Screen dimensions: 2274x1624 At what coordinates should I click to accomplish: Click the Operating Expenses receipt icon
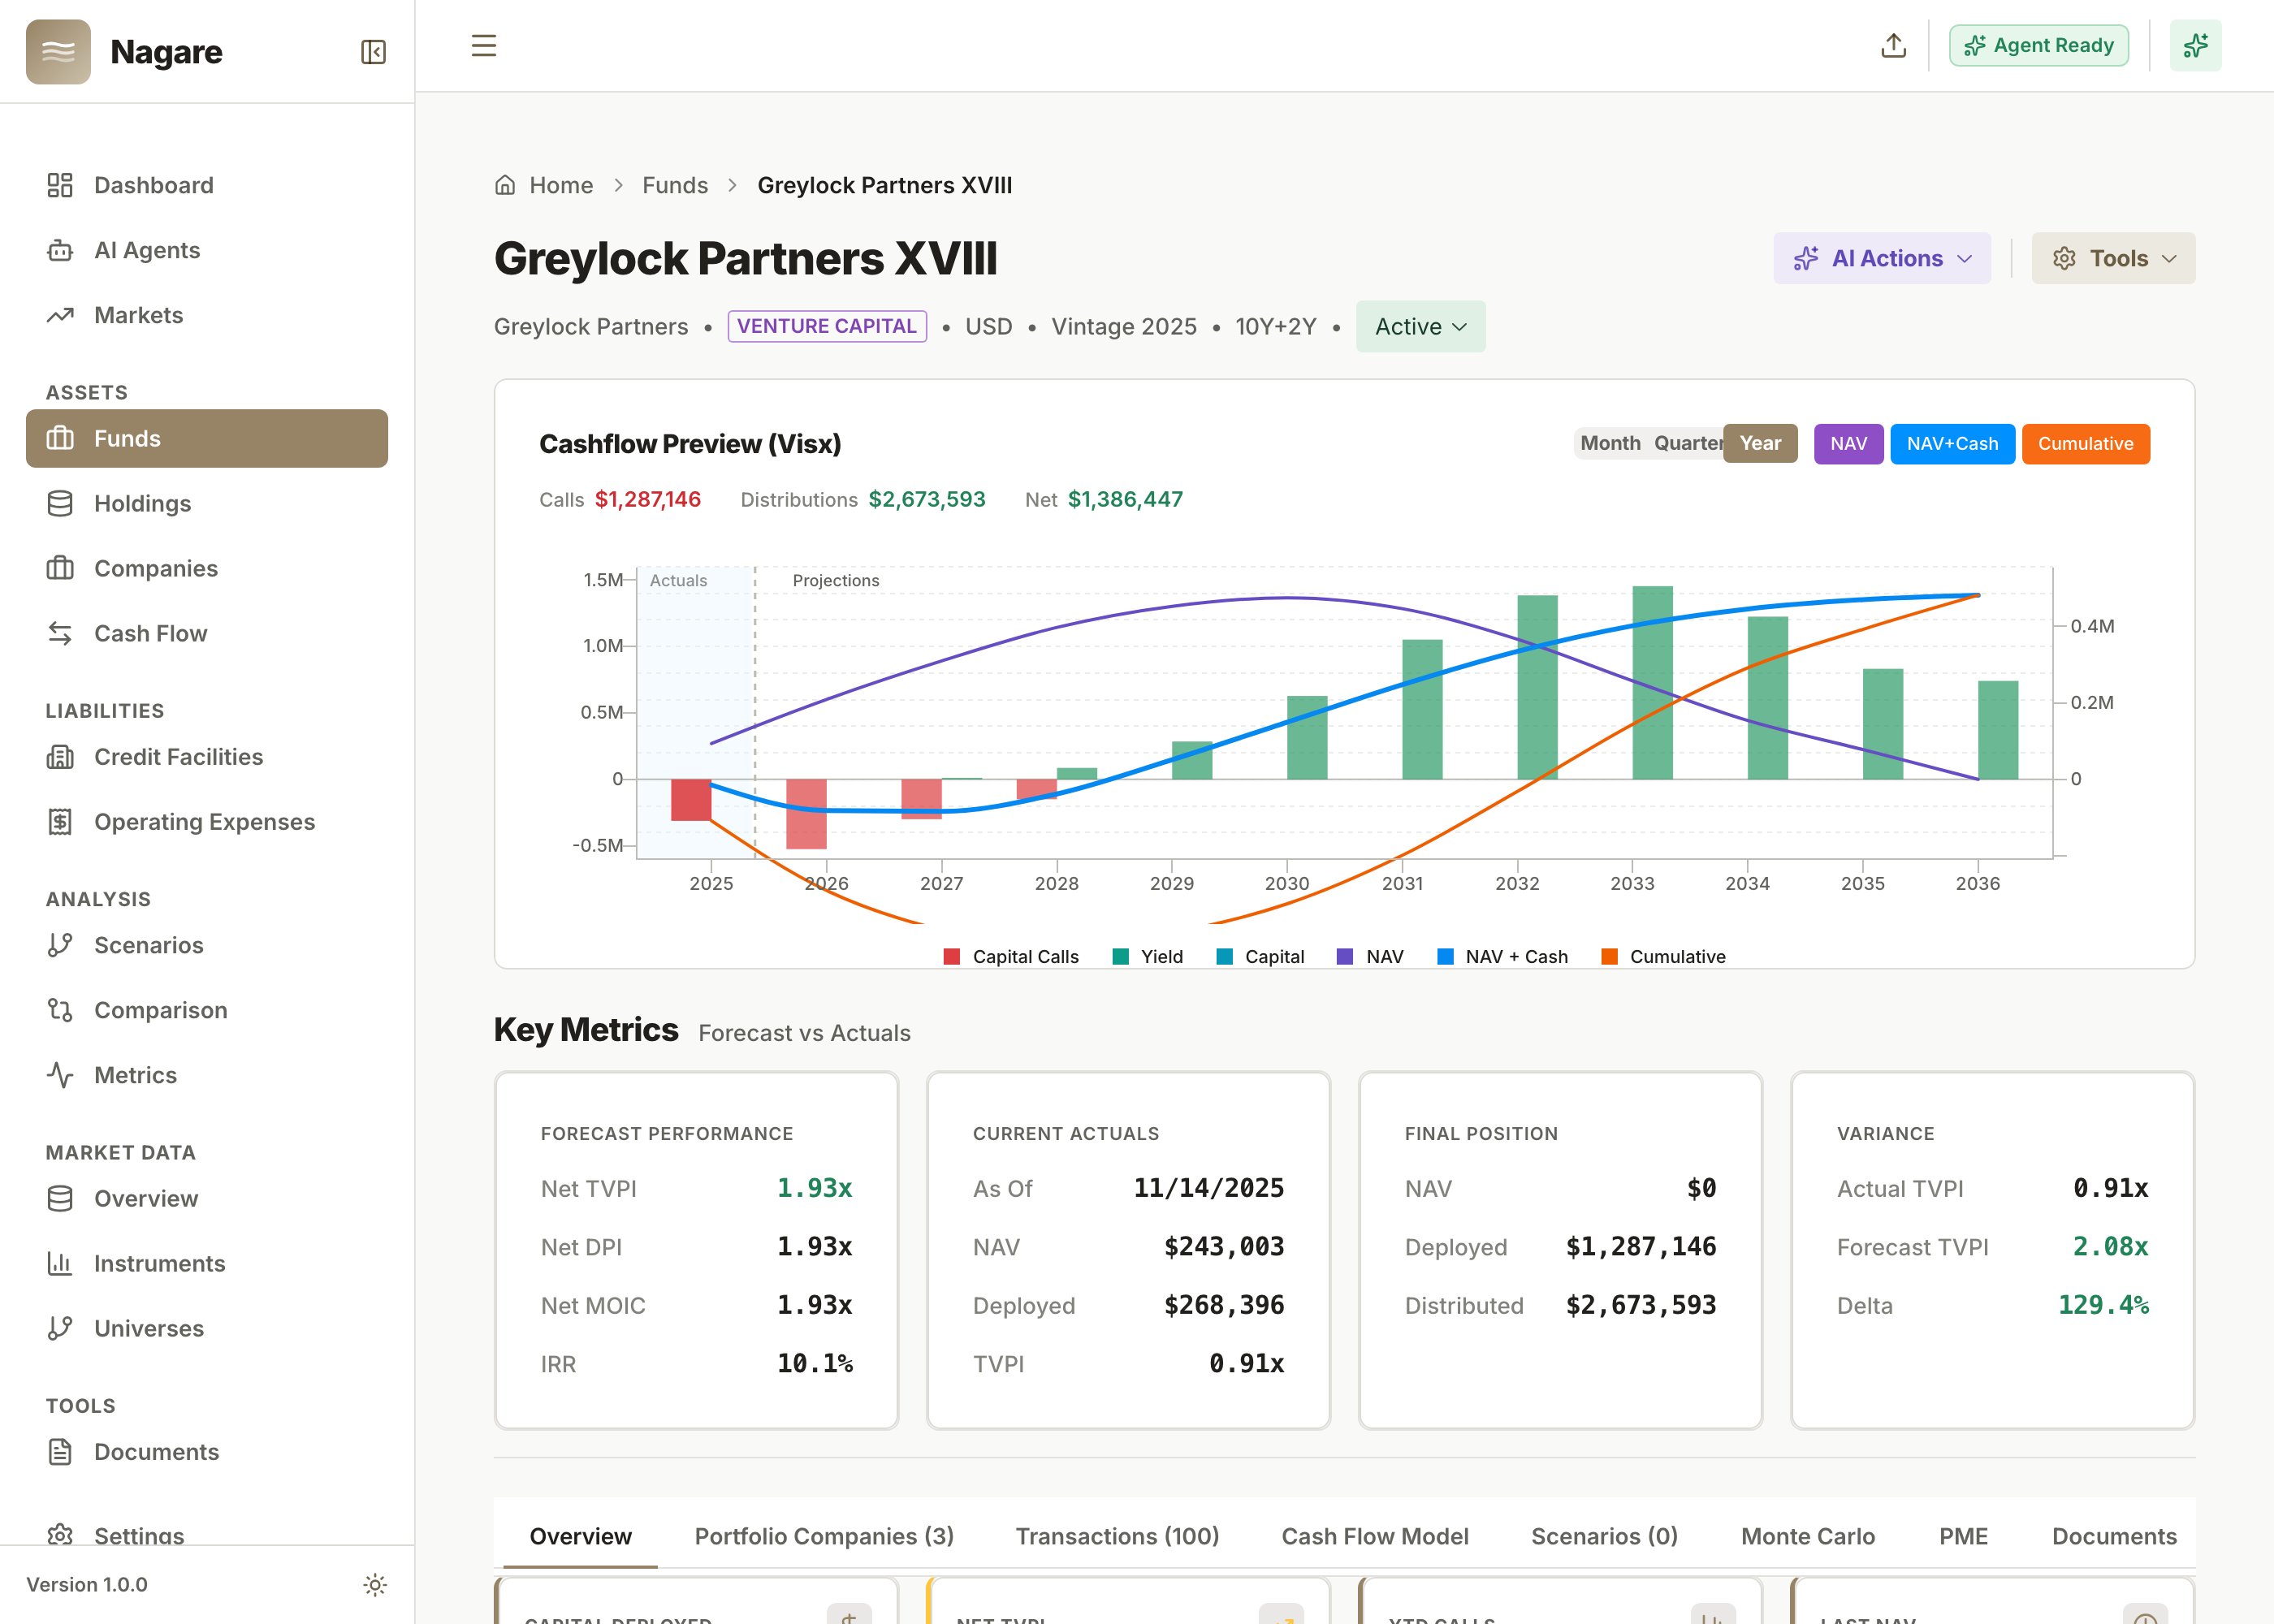(x=60, y=822)
